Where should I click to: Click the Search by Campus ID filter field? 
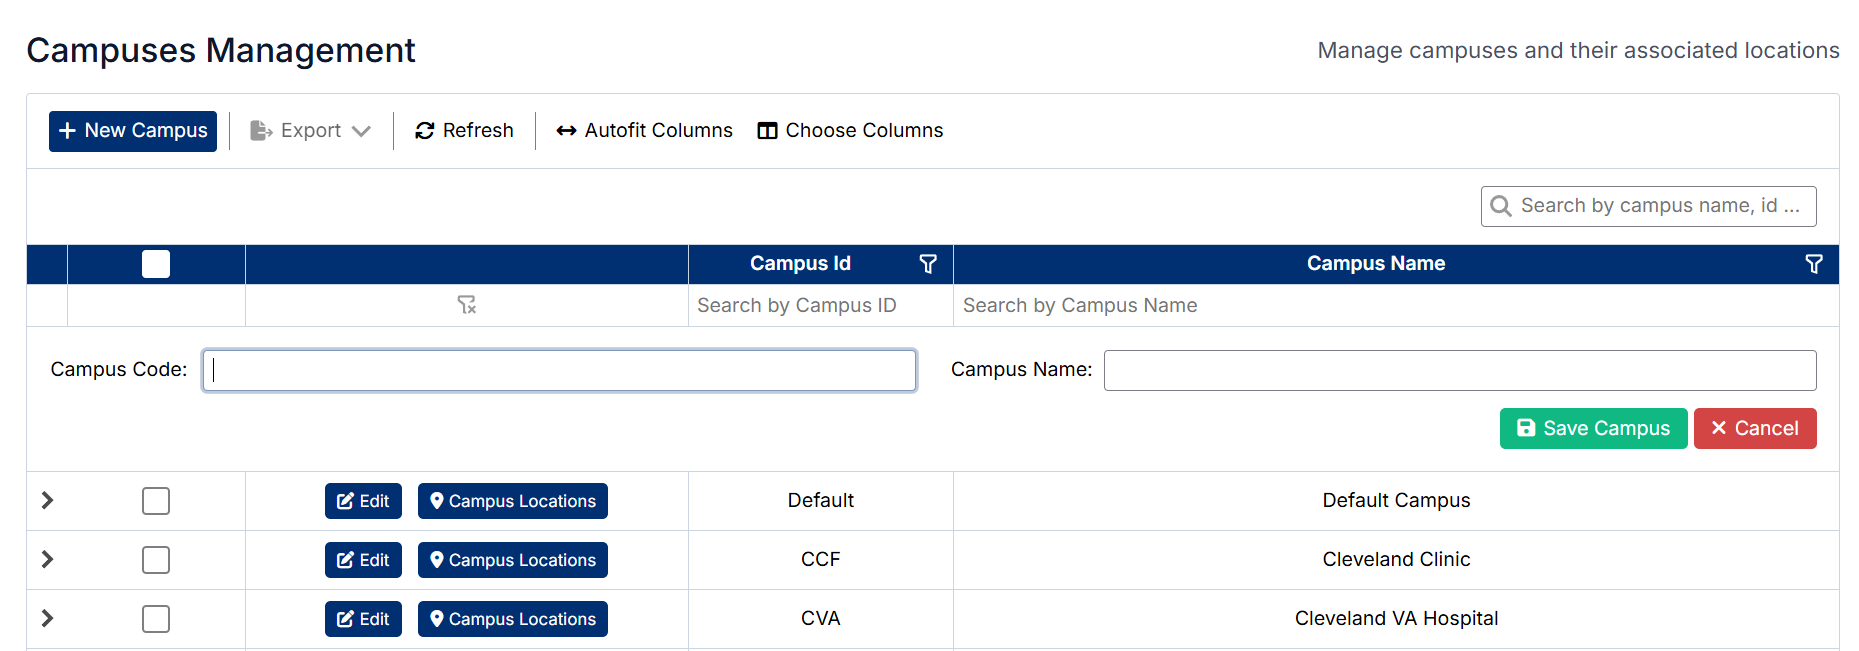pos(820,306)
